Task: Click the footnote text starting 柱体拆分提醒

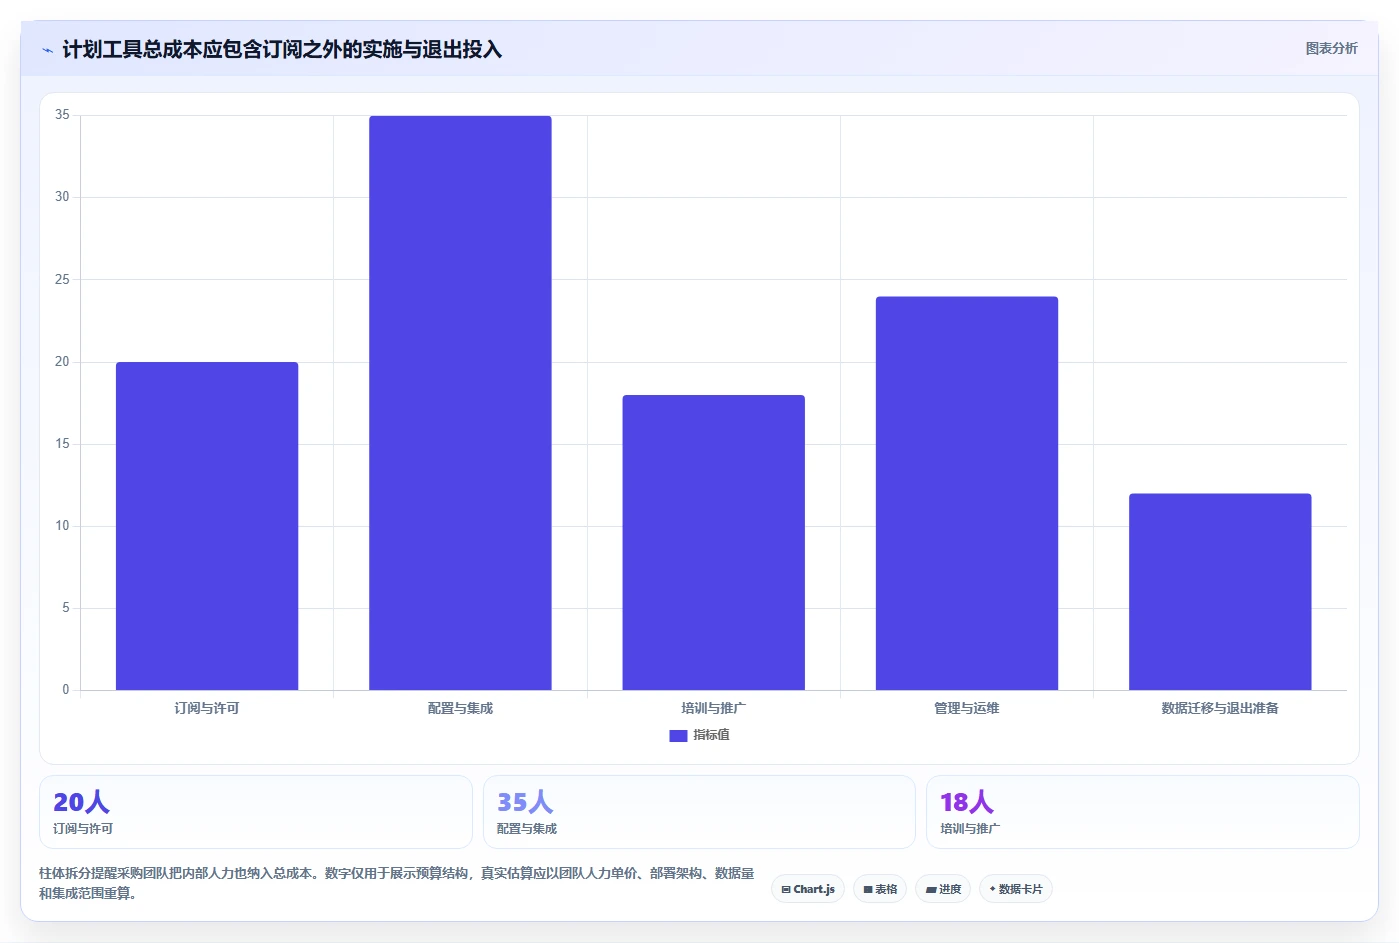Action: coord(397,883)
